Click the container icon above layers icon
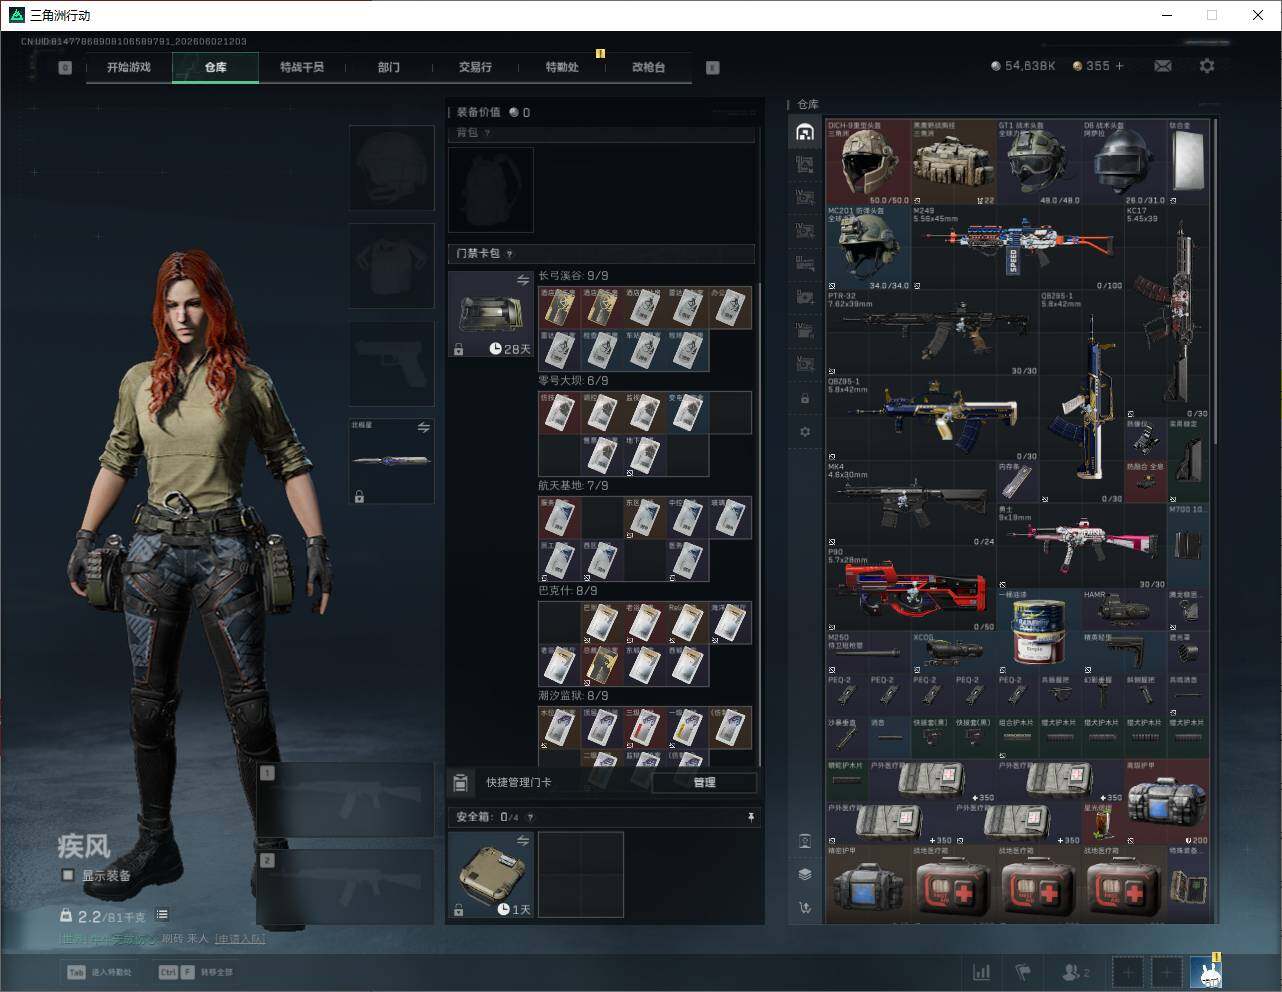Image resolution: width=1282 pixels, height=992 pixels. click(805, 841)
